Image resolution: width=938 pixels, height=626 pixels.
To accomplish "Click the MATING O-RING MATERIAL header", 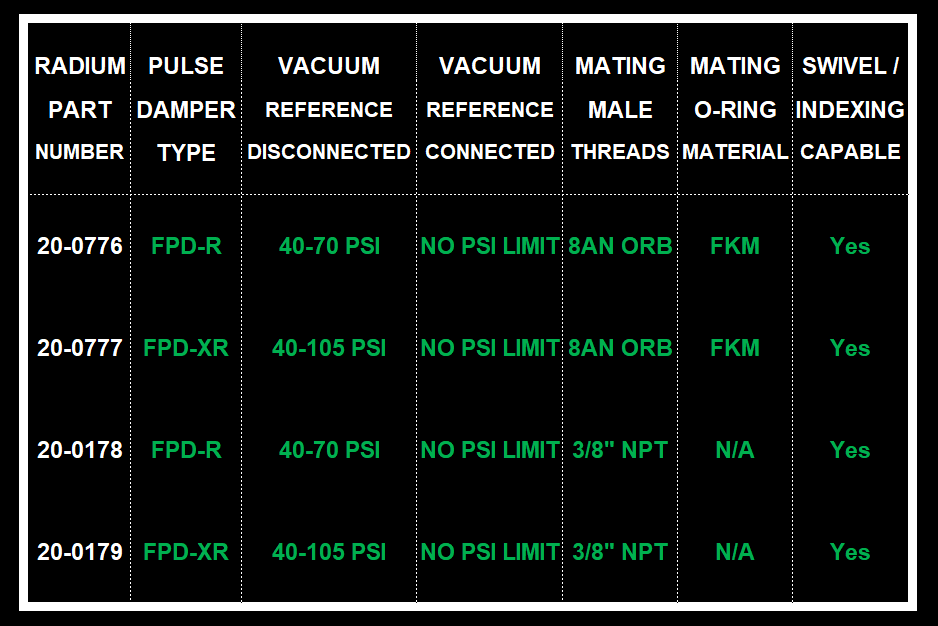I will point(735,109).
